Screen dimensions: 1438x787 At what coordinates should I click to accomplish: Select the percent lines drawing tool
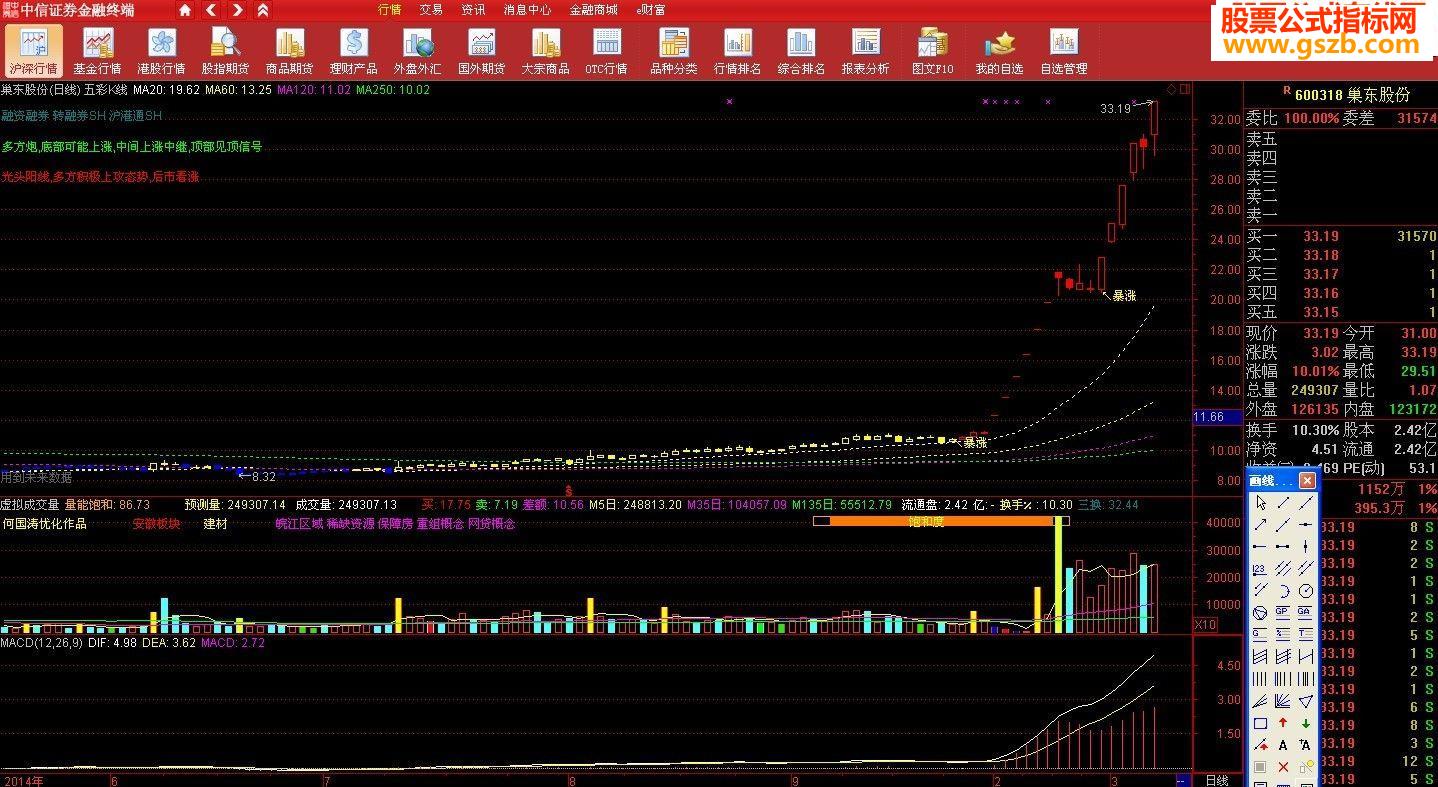(x=1283, y=633)
